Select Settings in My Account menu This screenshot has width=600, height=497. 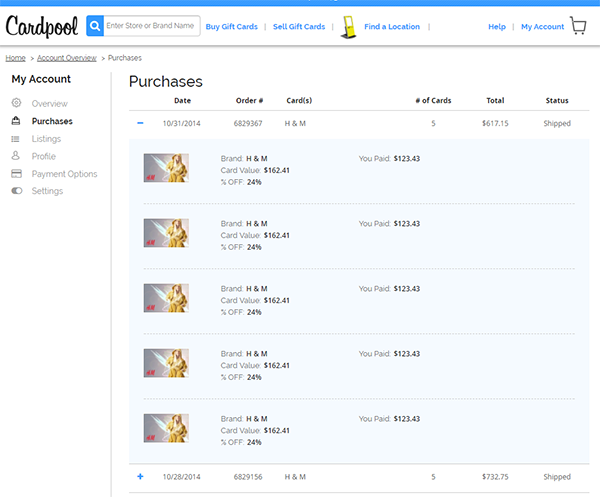pyautogui.click(x=47, y=191)
